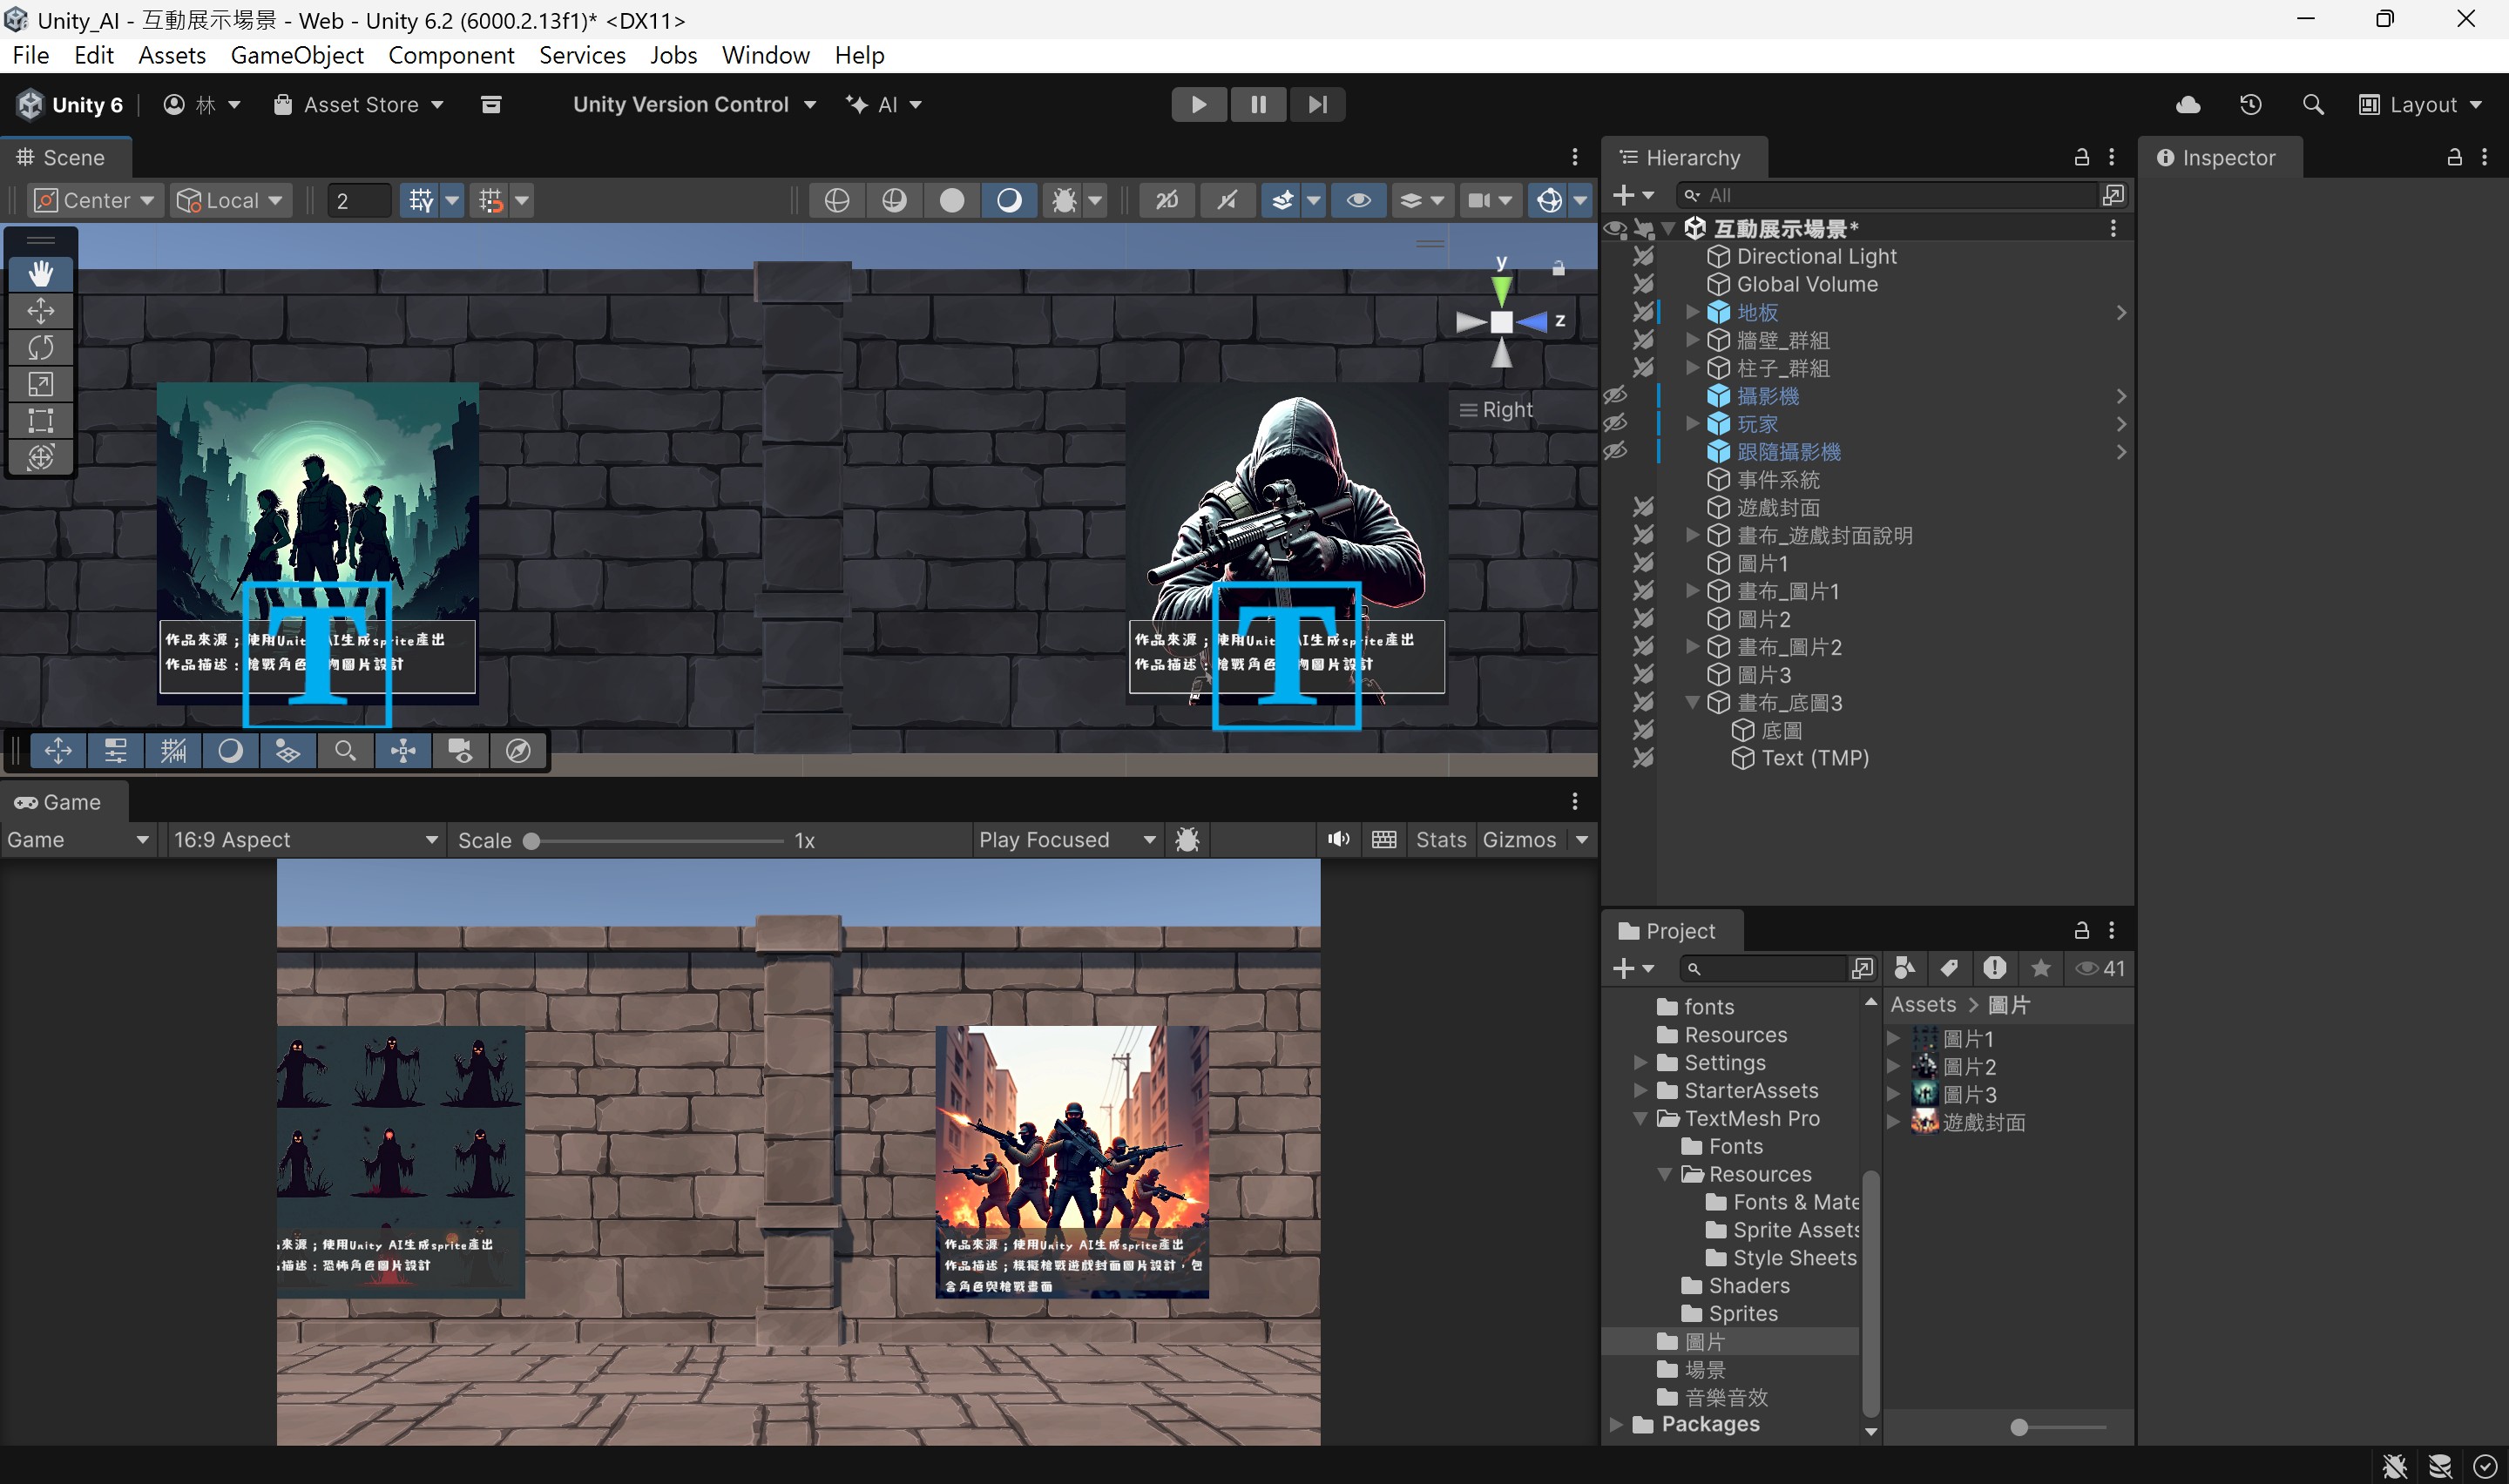
Task: Select the Scale tool
Action: 41,384
